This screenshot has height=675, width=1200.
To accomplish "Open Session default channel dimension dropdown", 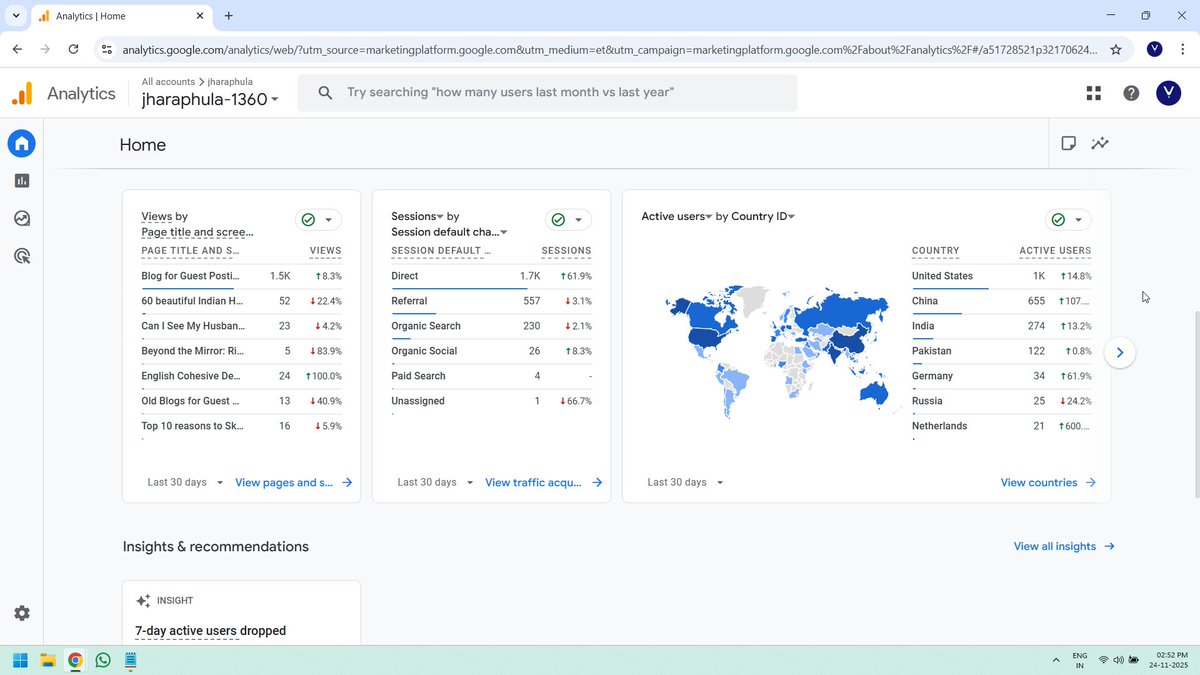I will [x=450, y=232].
